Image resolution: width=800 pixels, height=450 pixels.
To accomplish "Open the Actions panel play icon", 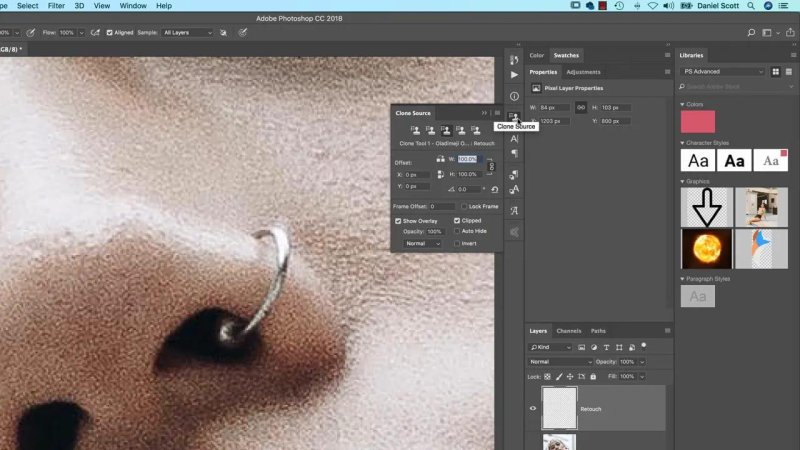I will point(514,75).
